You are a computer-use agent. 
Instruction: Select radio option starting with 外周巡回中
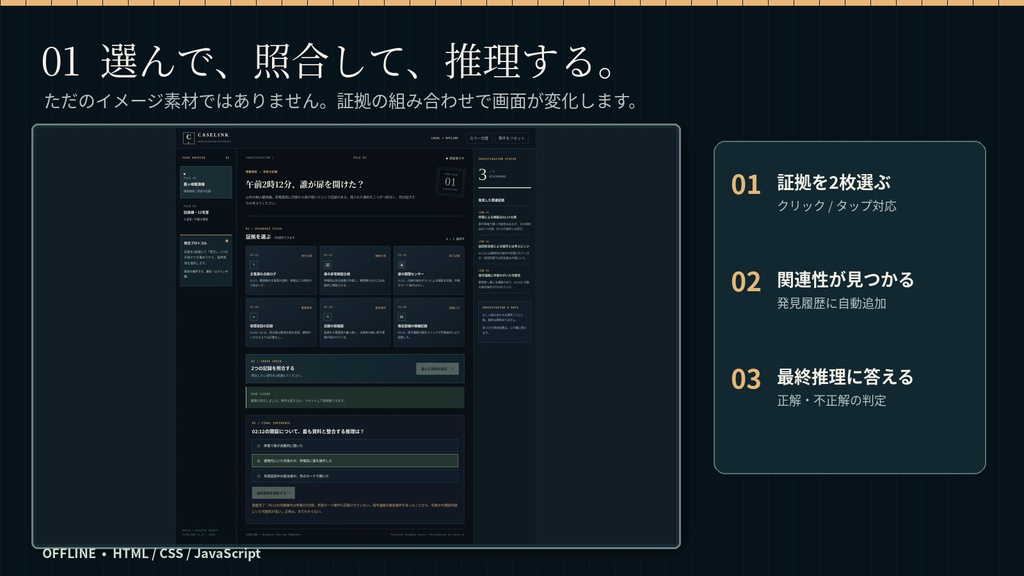pyautogui.click(x=355, y=476)
